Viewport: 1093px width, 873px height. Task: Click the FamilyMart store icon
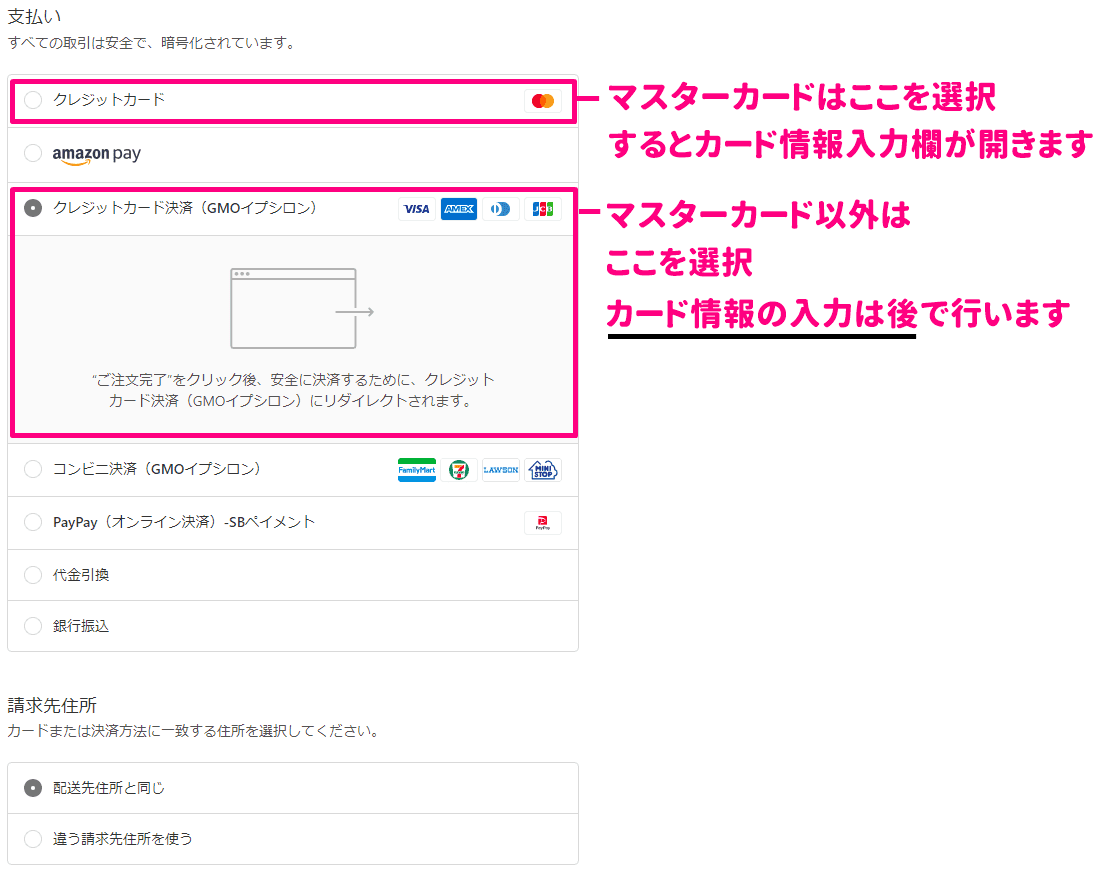coord(416,470)
